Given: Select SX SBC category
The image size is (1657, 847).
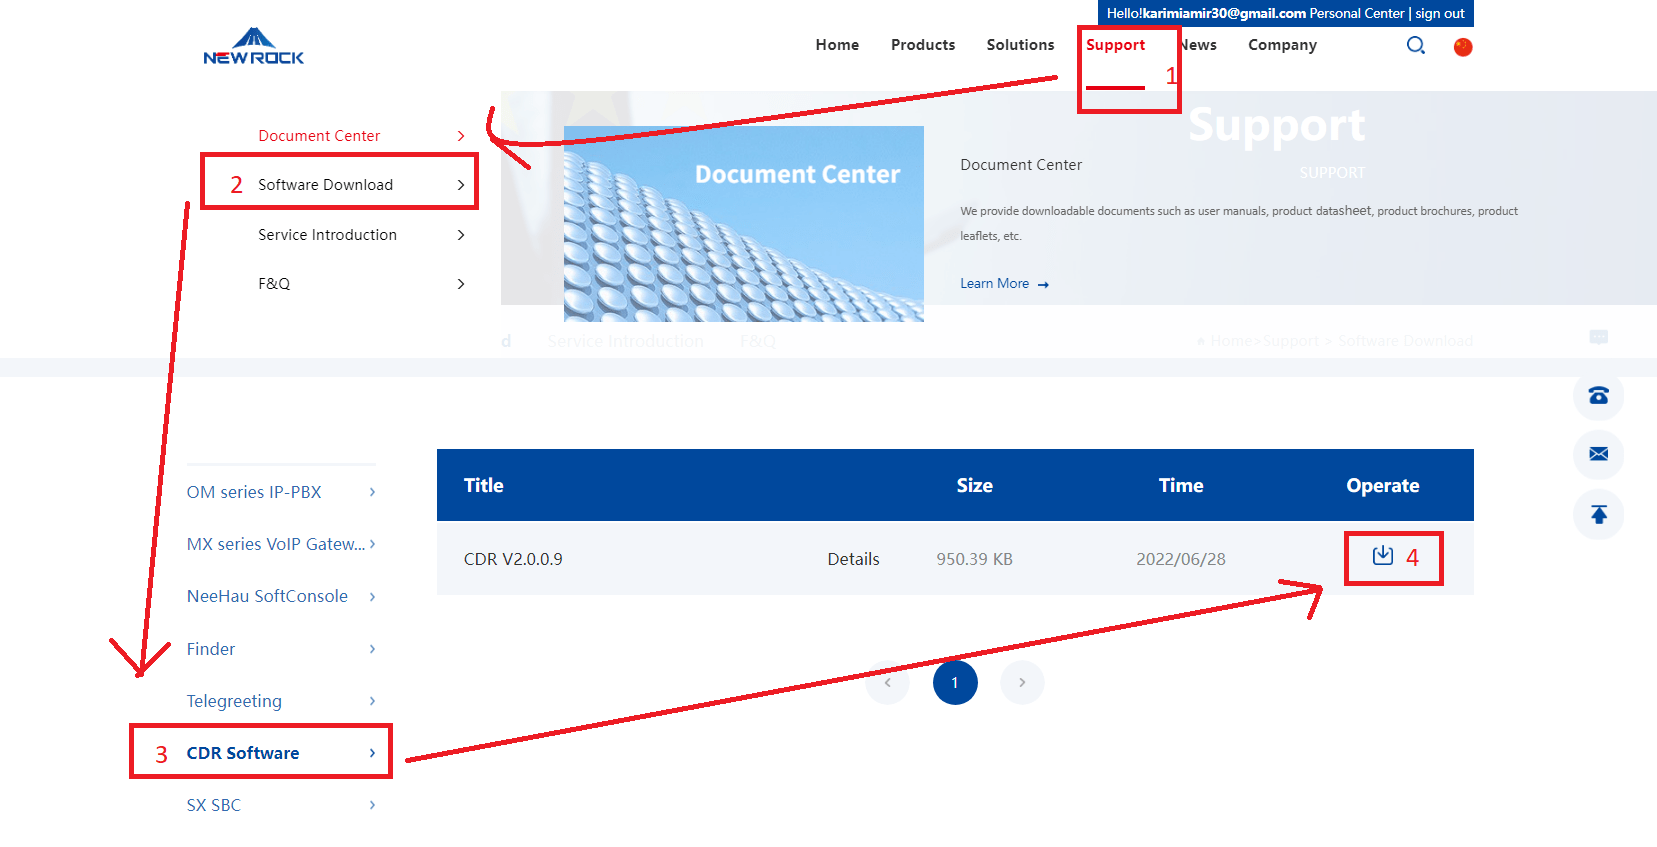Looking at the screenshot, I should click(213, 805).
